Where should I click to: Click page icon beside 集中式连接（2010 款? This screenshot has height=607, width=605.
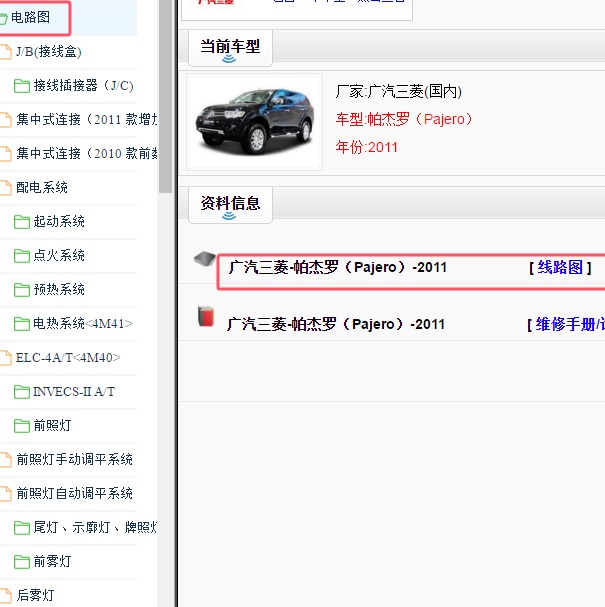pos(5,154)
